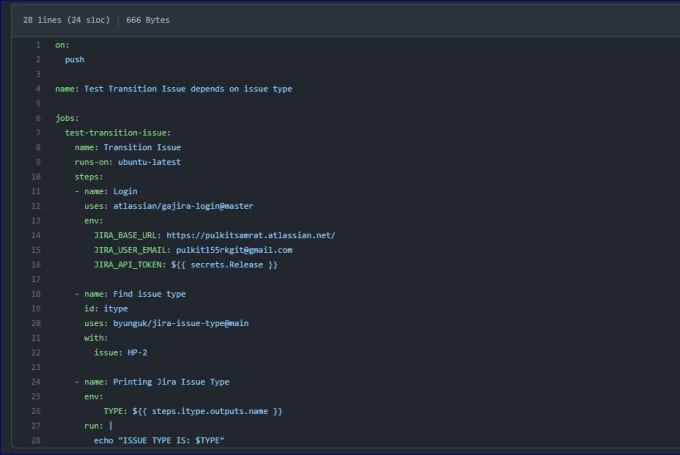
Task: Click 'atlassian/gajira-login@master' action reference
Action: tap(183, 206)
